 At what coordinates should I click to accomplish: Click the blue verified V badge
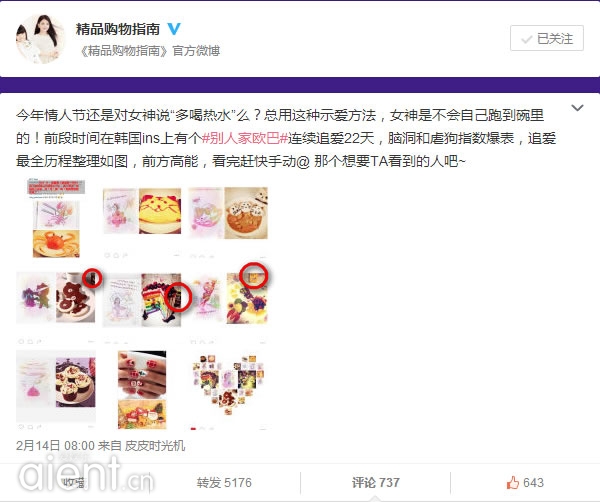[x=174, y=29]
